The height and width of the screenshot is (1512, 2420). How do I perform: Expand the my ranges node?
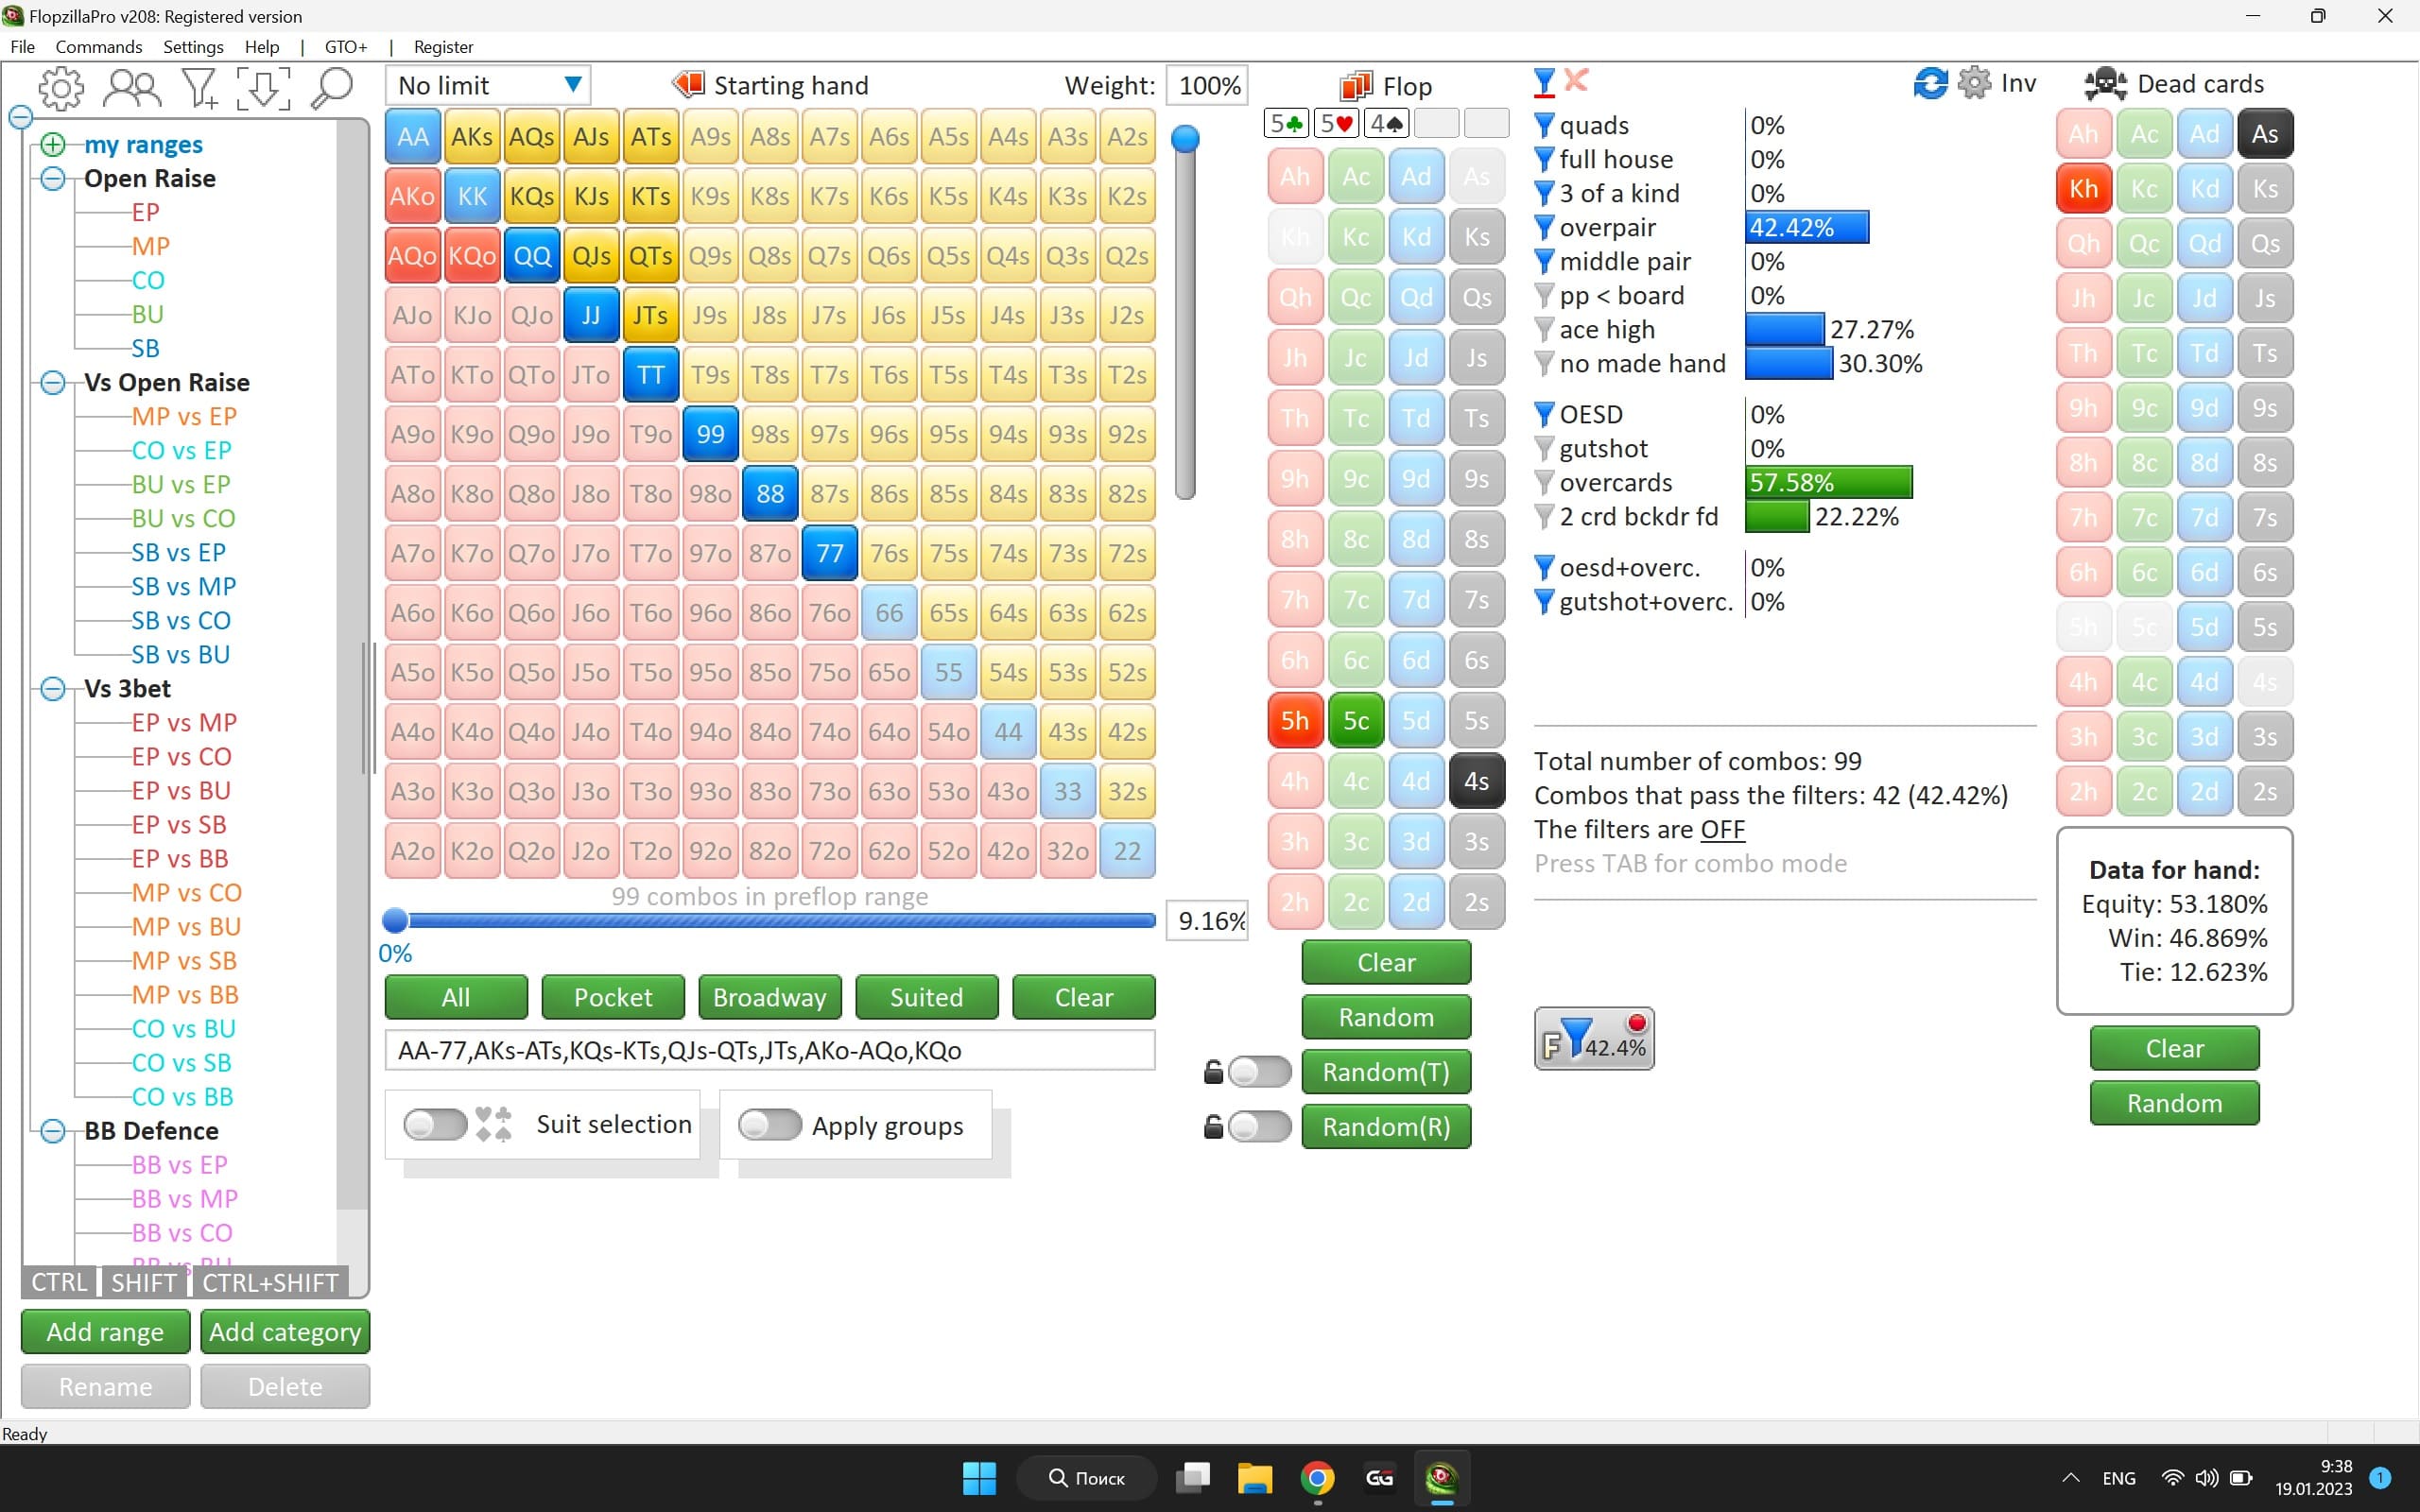[53, 145]
